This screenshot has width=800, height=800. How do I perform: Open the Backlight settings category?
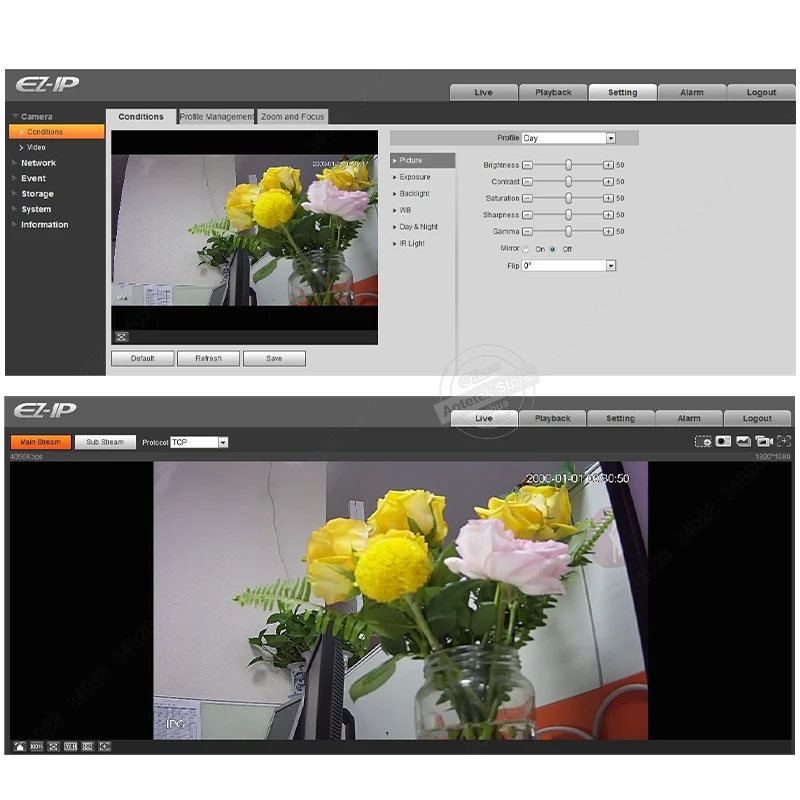[x=414, y=194]
